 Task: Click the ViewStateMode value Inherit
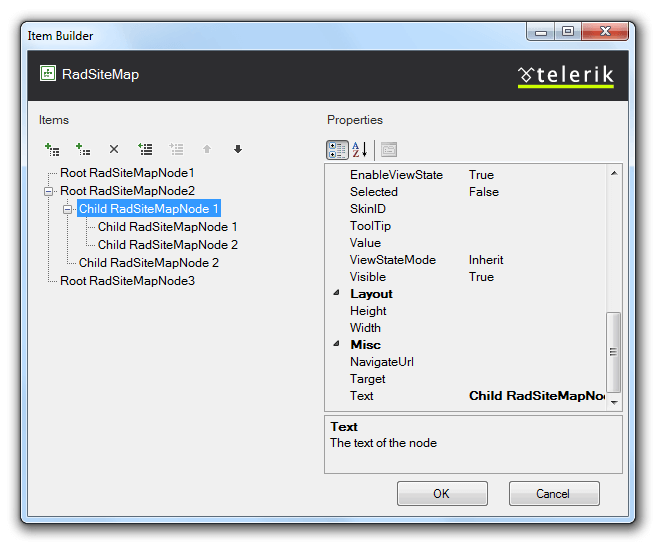486,260
